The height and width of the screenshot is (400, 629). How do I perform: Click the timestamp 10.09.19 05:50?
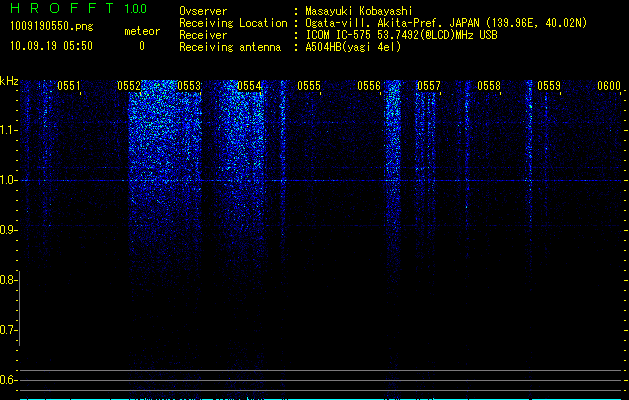pyautogui.click(x=51, y=46)
